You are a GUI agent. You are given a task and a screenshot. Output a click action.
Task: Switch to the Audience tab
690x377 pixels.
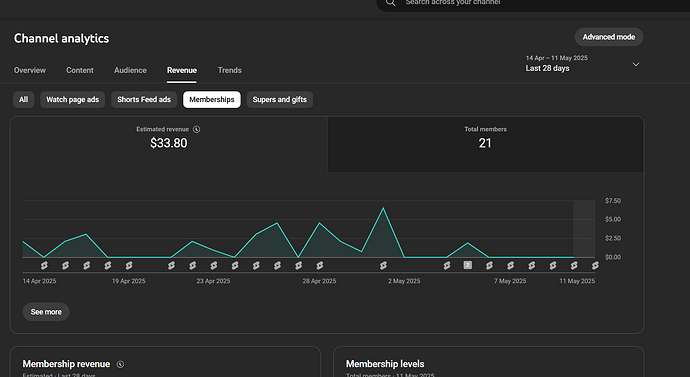tap(130, 70)
